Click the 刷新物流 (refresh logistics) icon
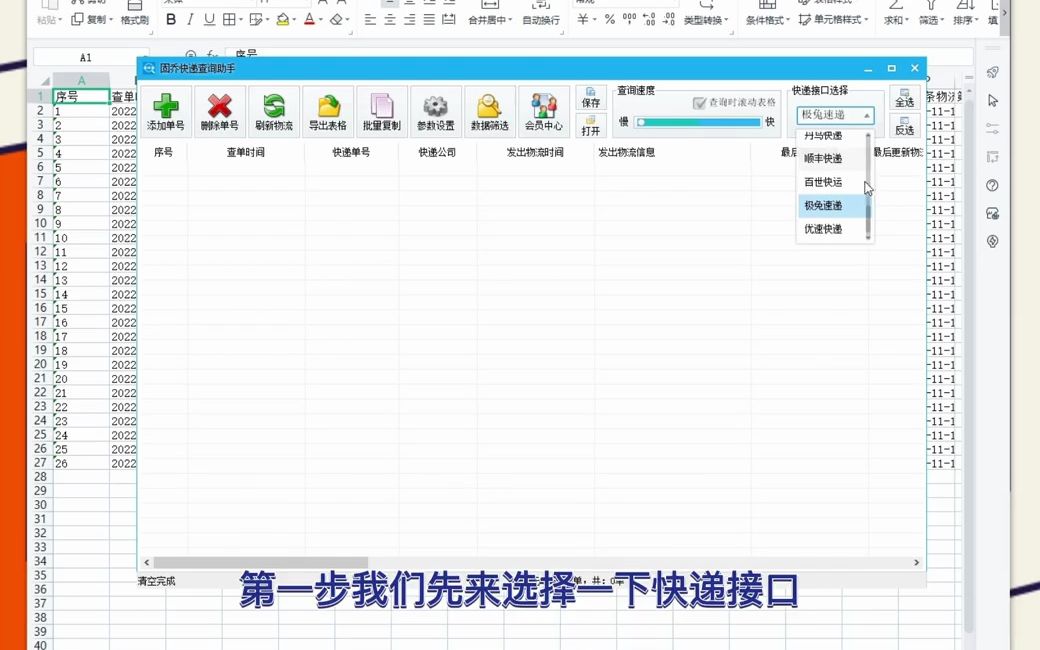This screenshot has width=1040, height=650. tap(273, 108)
